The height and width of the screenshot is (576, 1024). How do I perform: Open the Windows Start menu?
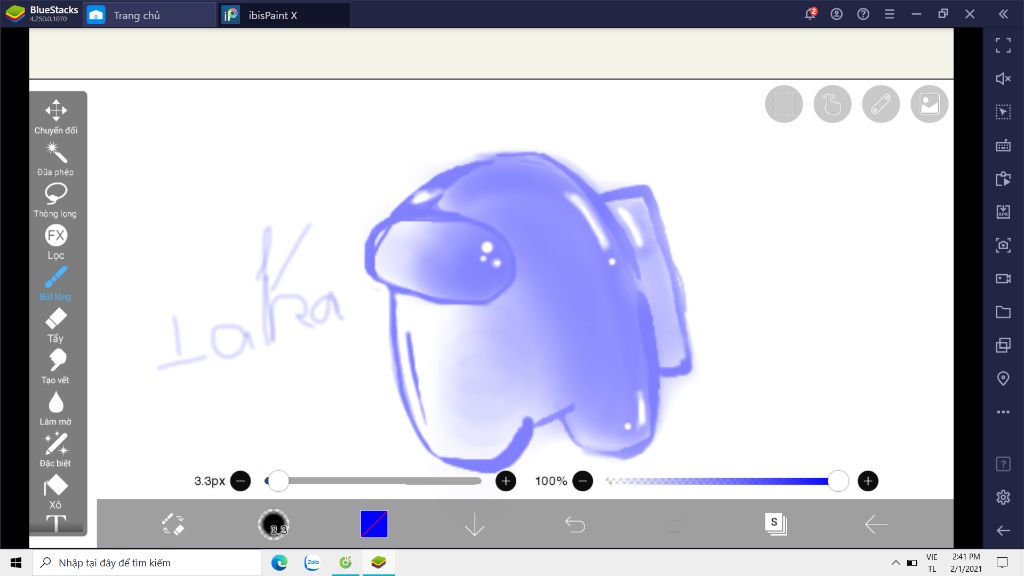tap(16, 562)
